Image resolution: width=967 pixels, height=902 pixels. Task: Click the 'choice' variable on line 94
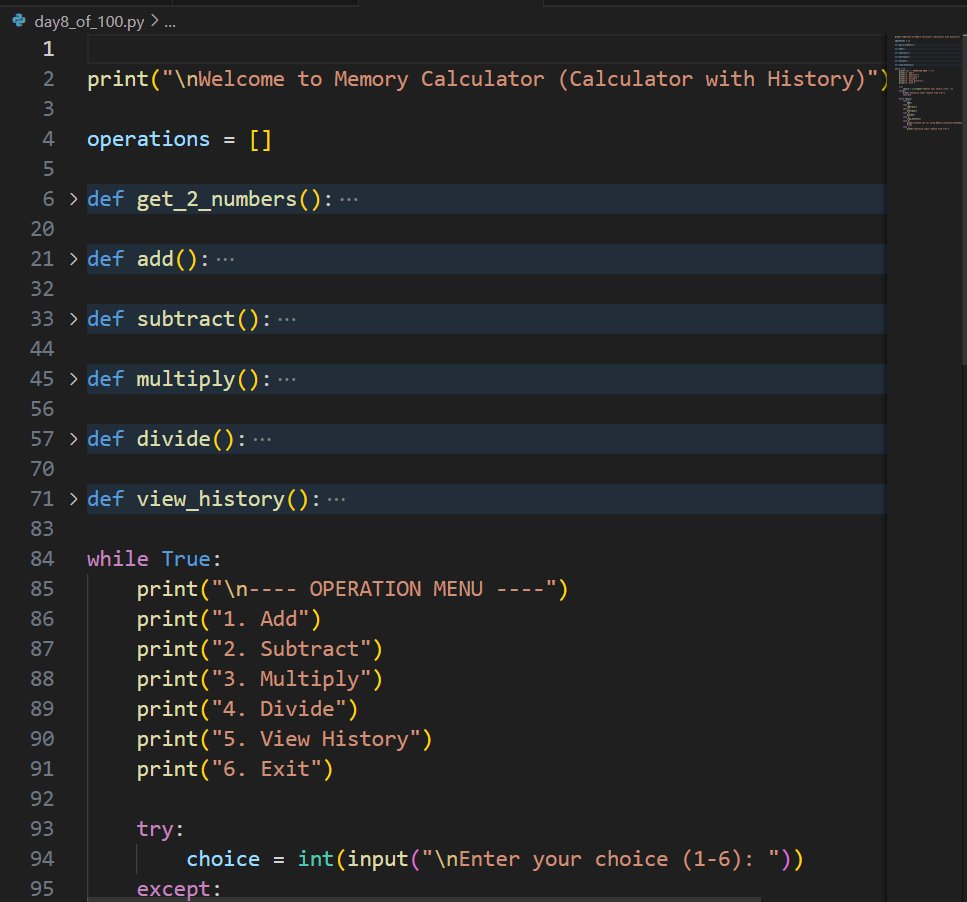point(223,859)
